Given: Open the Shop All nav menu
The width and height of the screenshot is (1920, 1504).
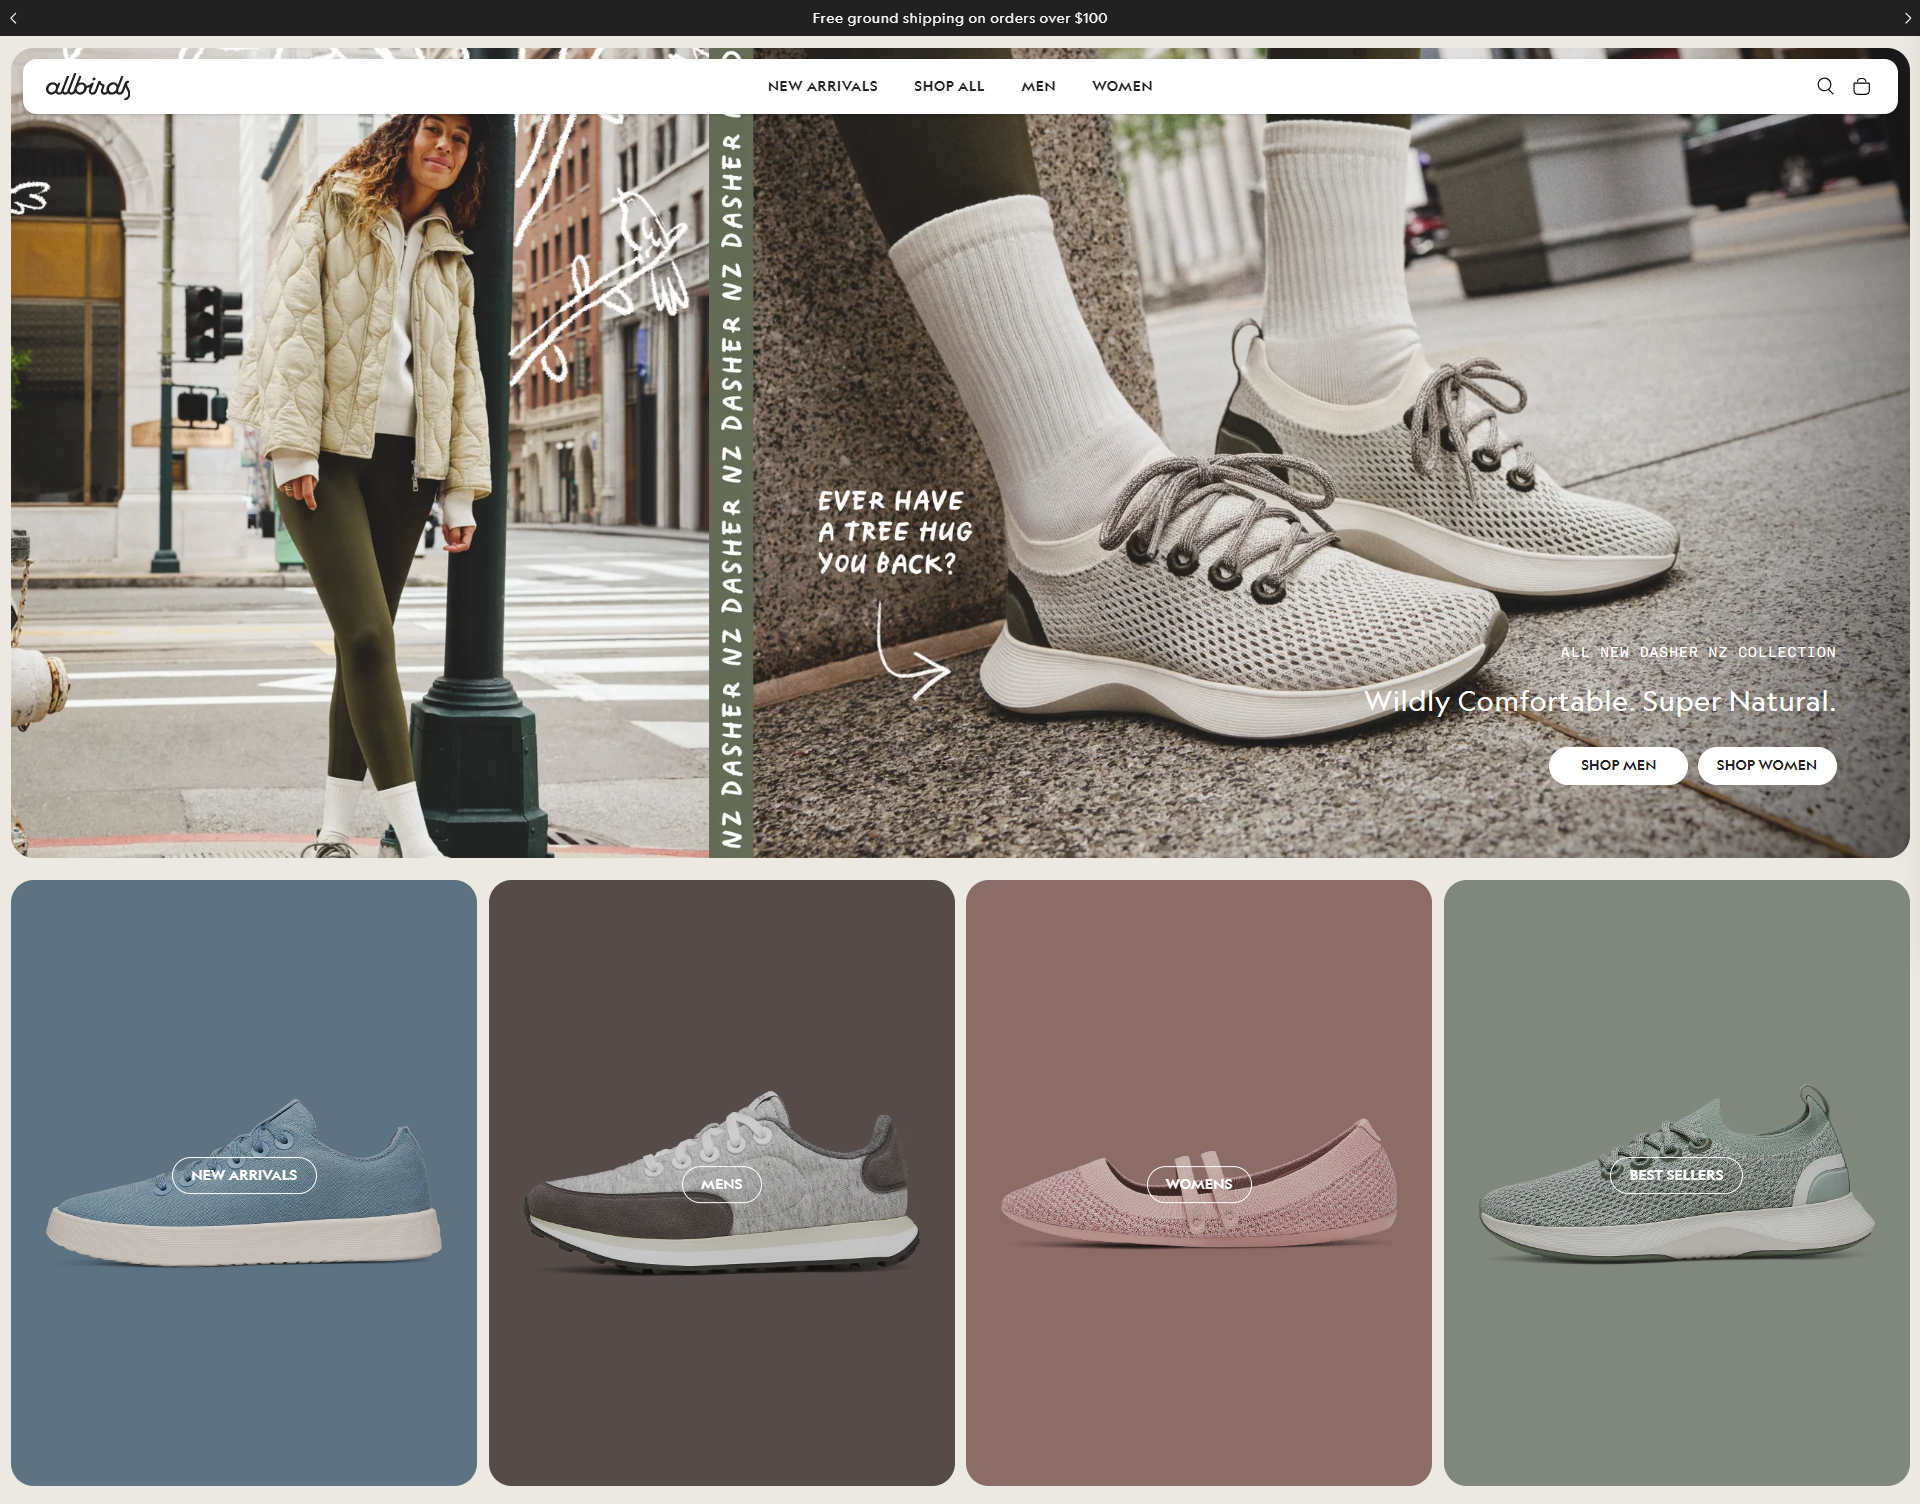Looking at the screenshot, I should [x=949, y=86].
